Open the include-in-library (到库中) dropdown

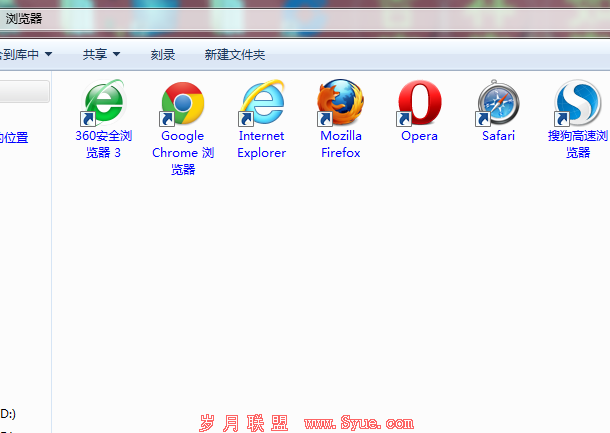[x=26, y=54]
